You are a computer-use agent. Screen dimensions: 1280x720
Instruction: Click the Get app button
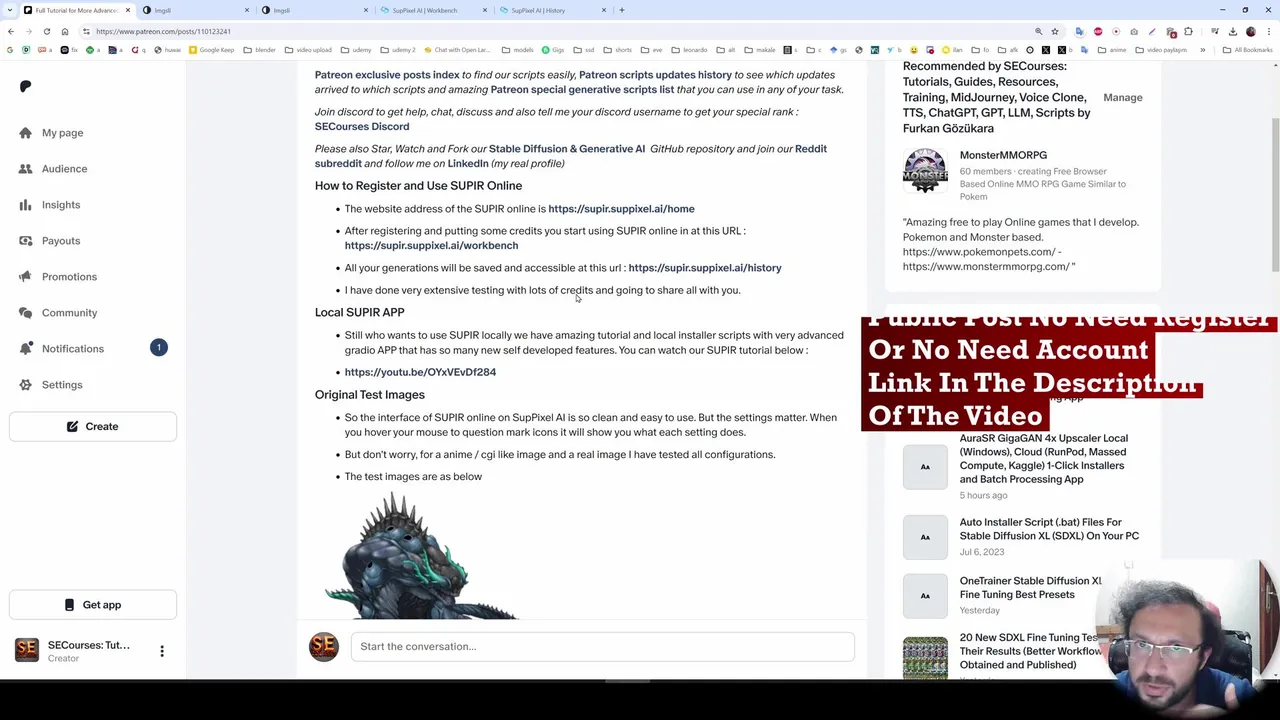pyautogui.click(x=93, y=605)
